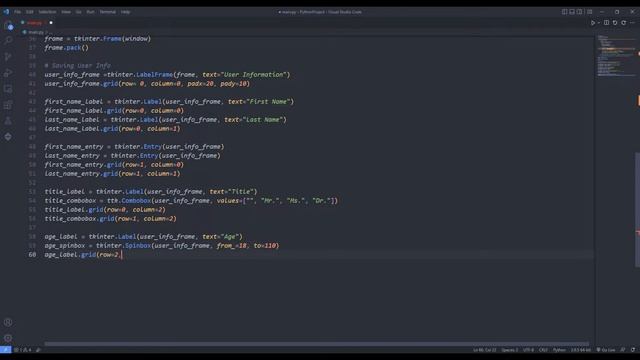Change indentation via Spaces status item
The height and width of the screenshot is (360, 640).
(x=510, y=350)
